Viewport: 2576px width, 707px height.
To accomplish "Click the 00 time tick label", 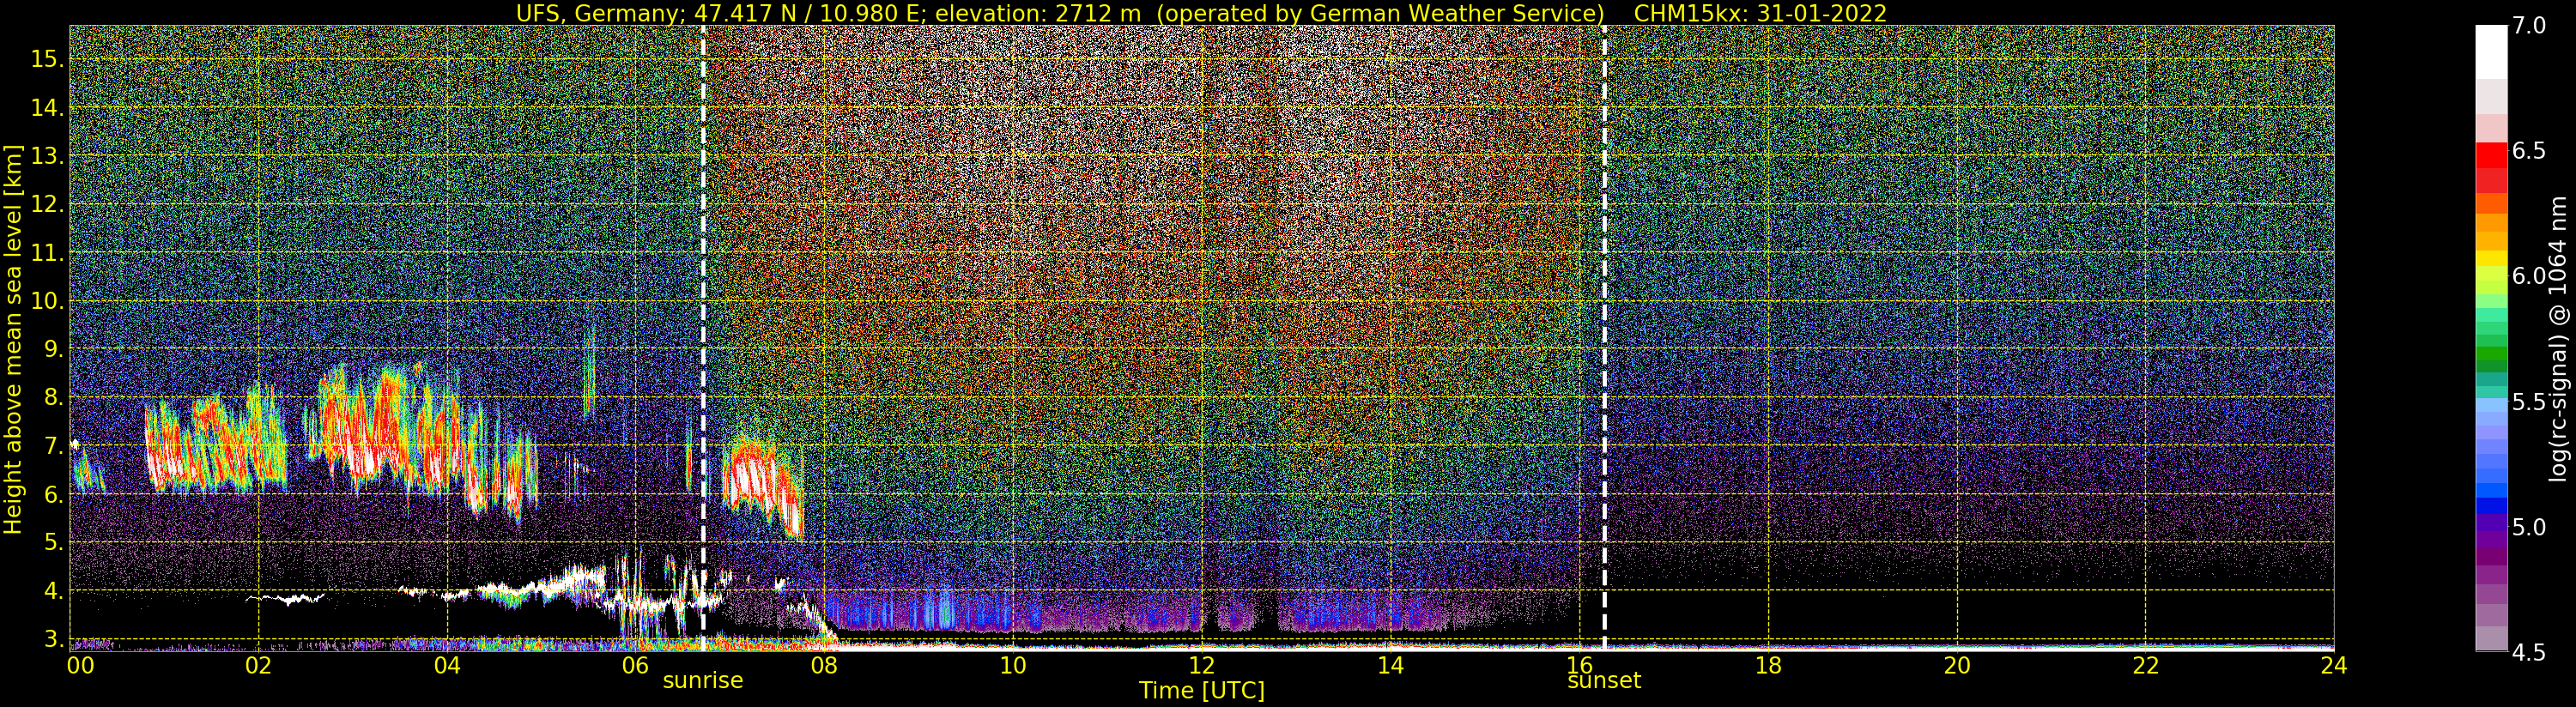I will (80, 666).
